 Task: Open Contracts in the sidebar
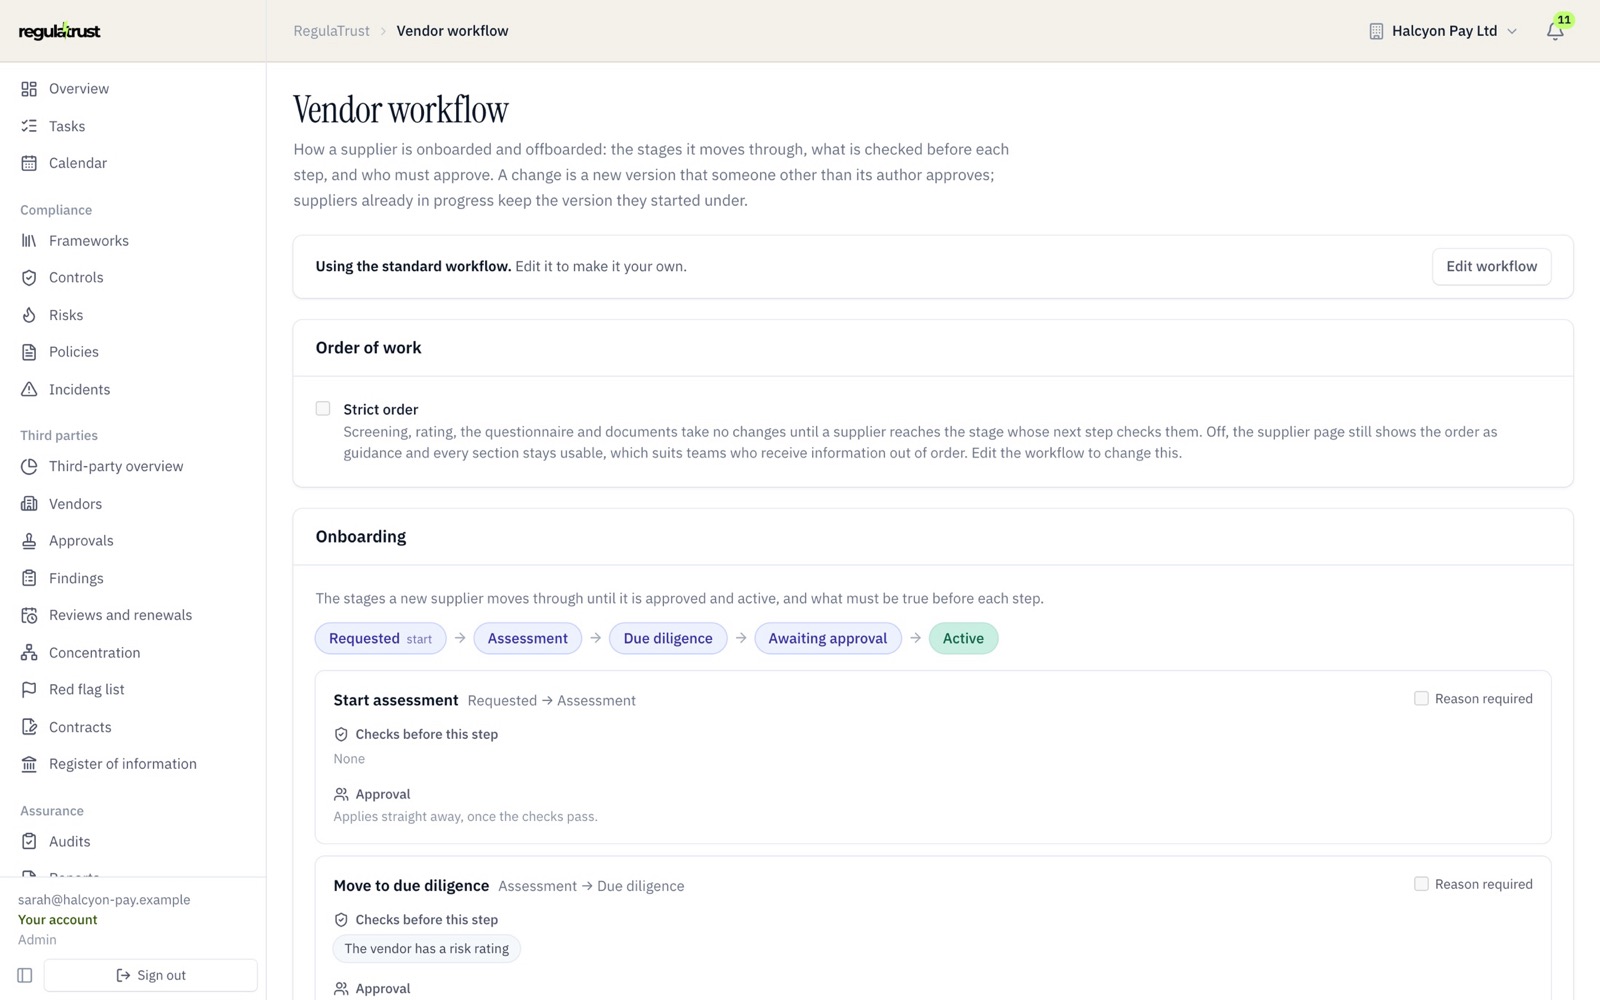(80, 727)
